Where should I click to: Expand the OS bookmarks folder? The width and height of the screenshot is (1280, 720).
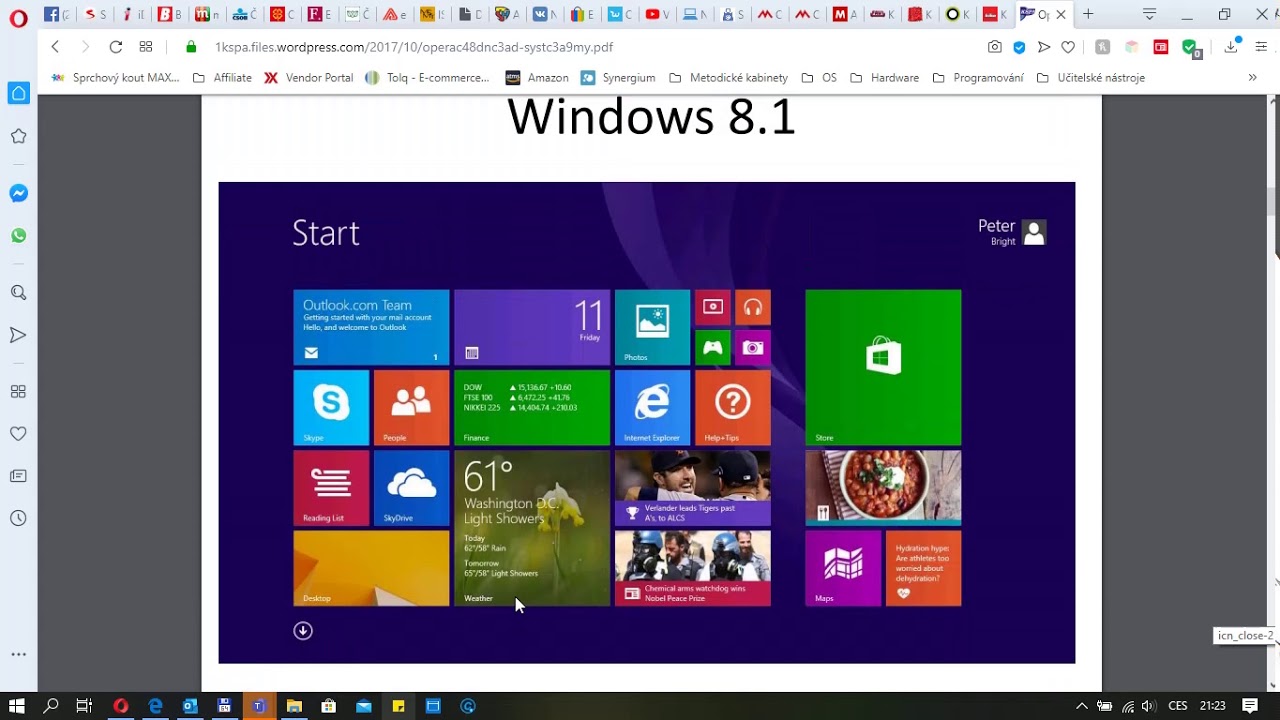(x=819, y=77)
